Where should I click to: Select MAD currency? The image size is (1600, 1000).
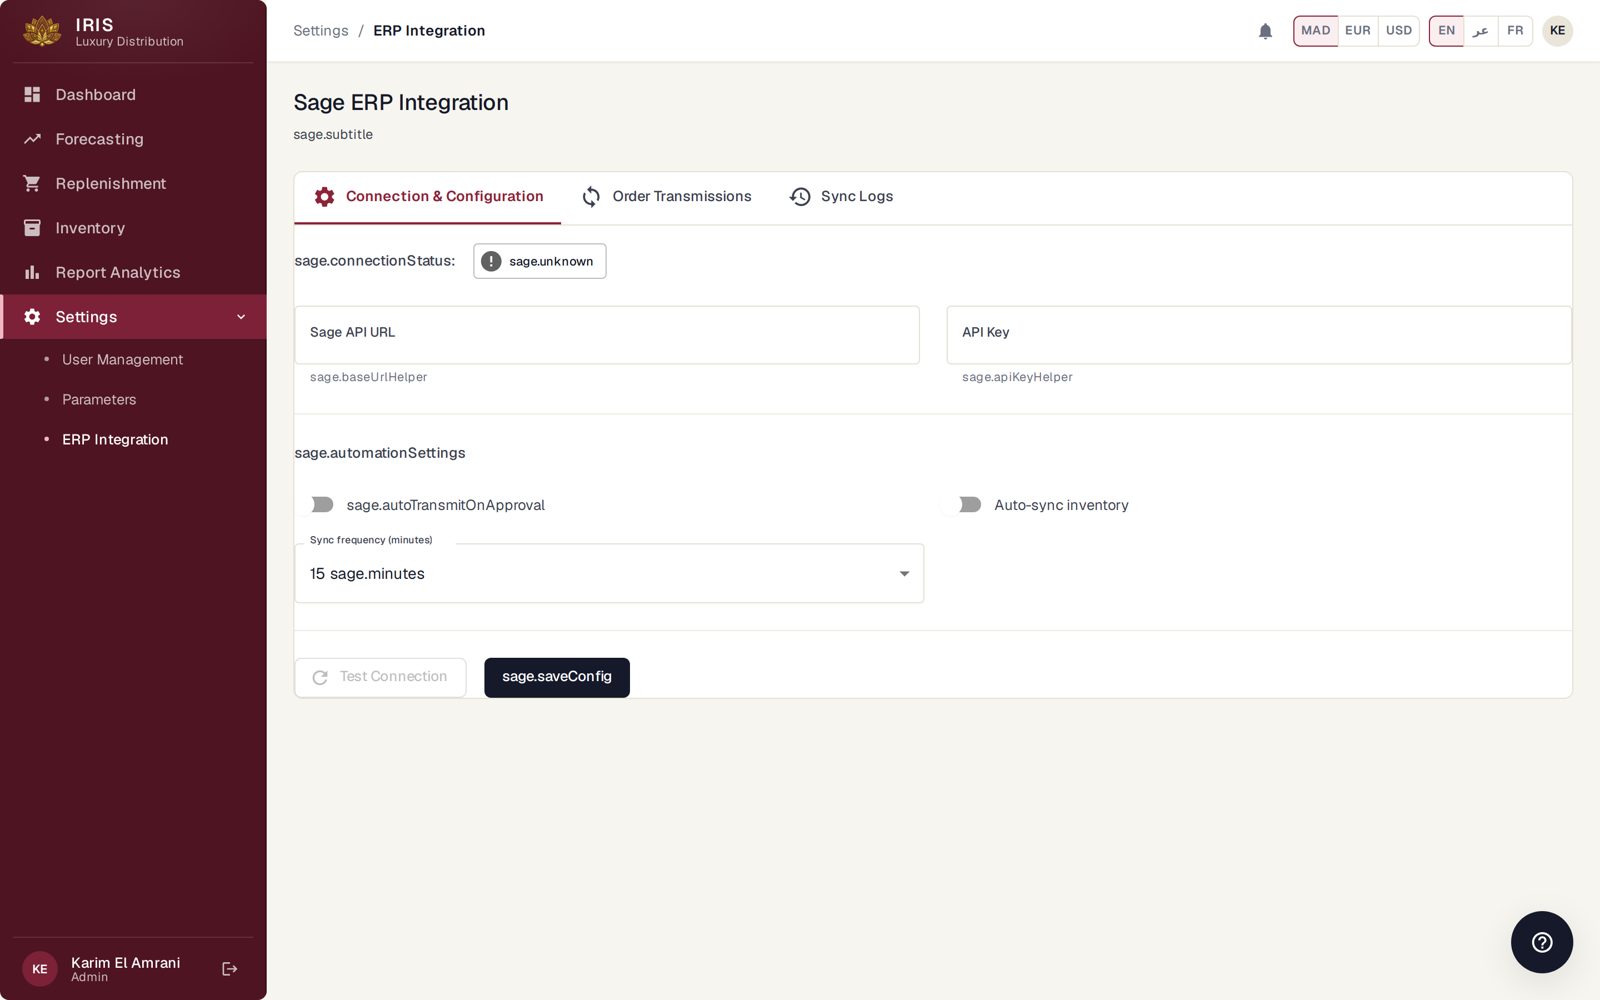click(1315, 31)
